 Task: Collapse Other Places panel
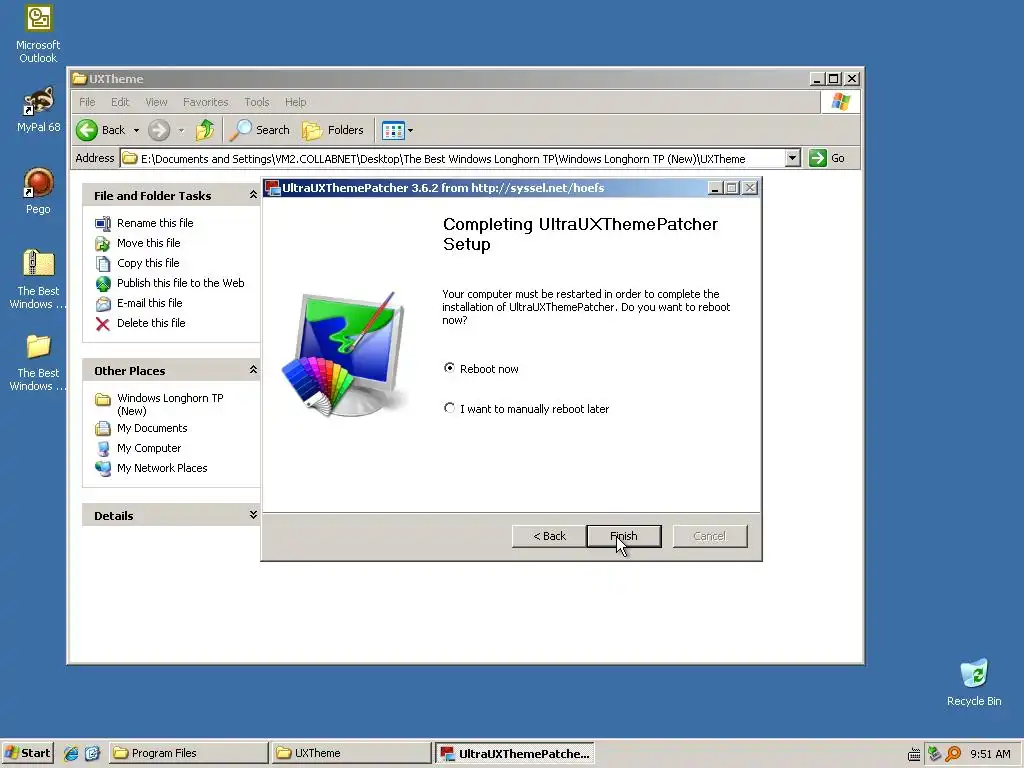(x=253, y=370)
